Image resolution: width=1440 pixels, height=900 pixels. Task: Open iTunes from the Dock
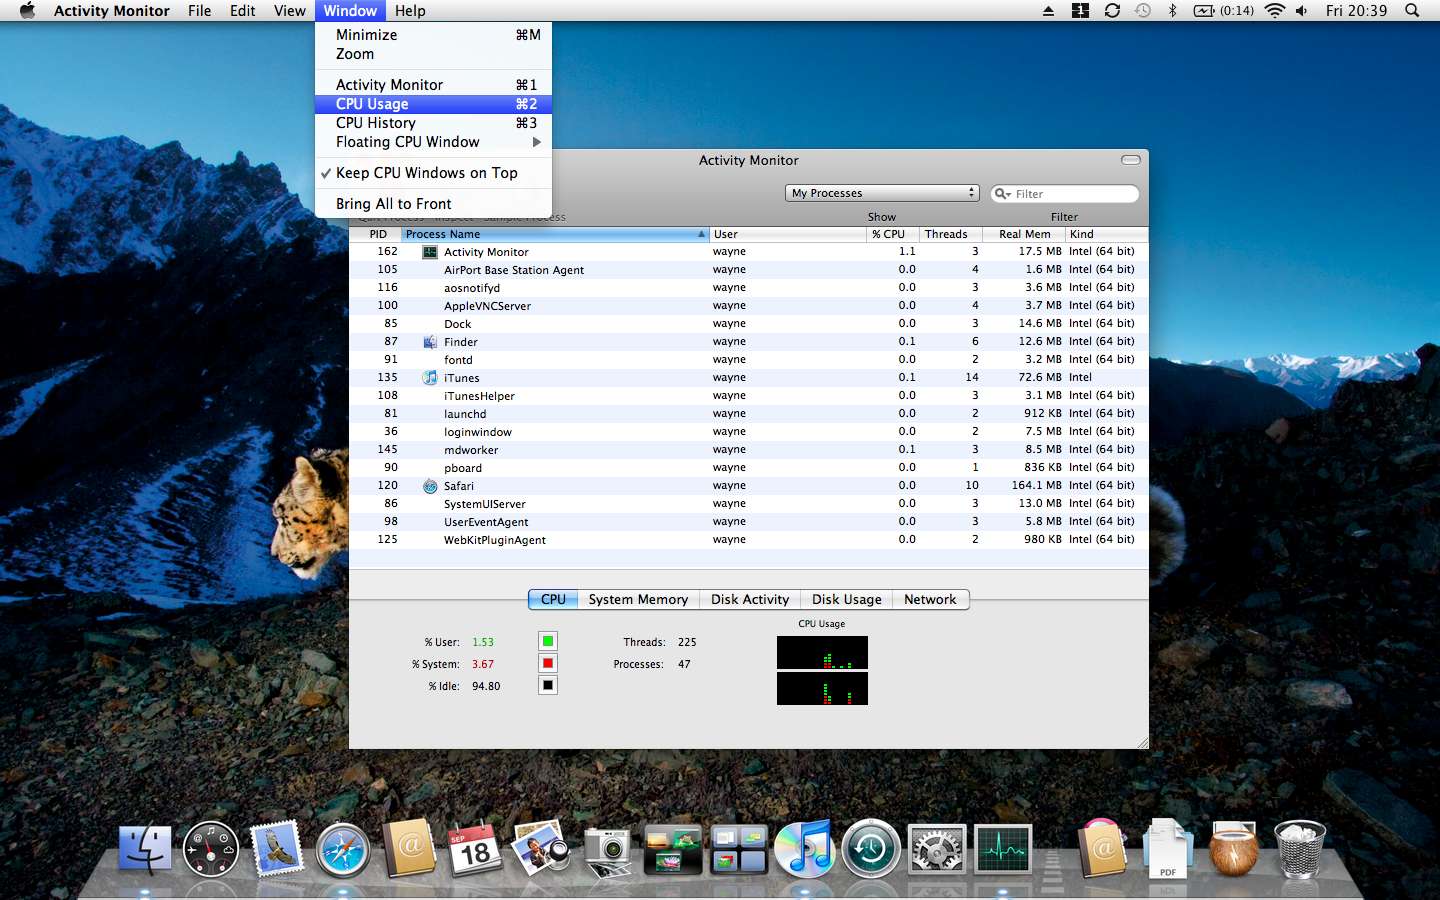click(x=804, y=848)
